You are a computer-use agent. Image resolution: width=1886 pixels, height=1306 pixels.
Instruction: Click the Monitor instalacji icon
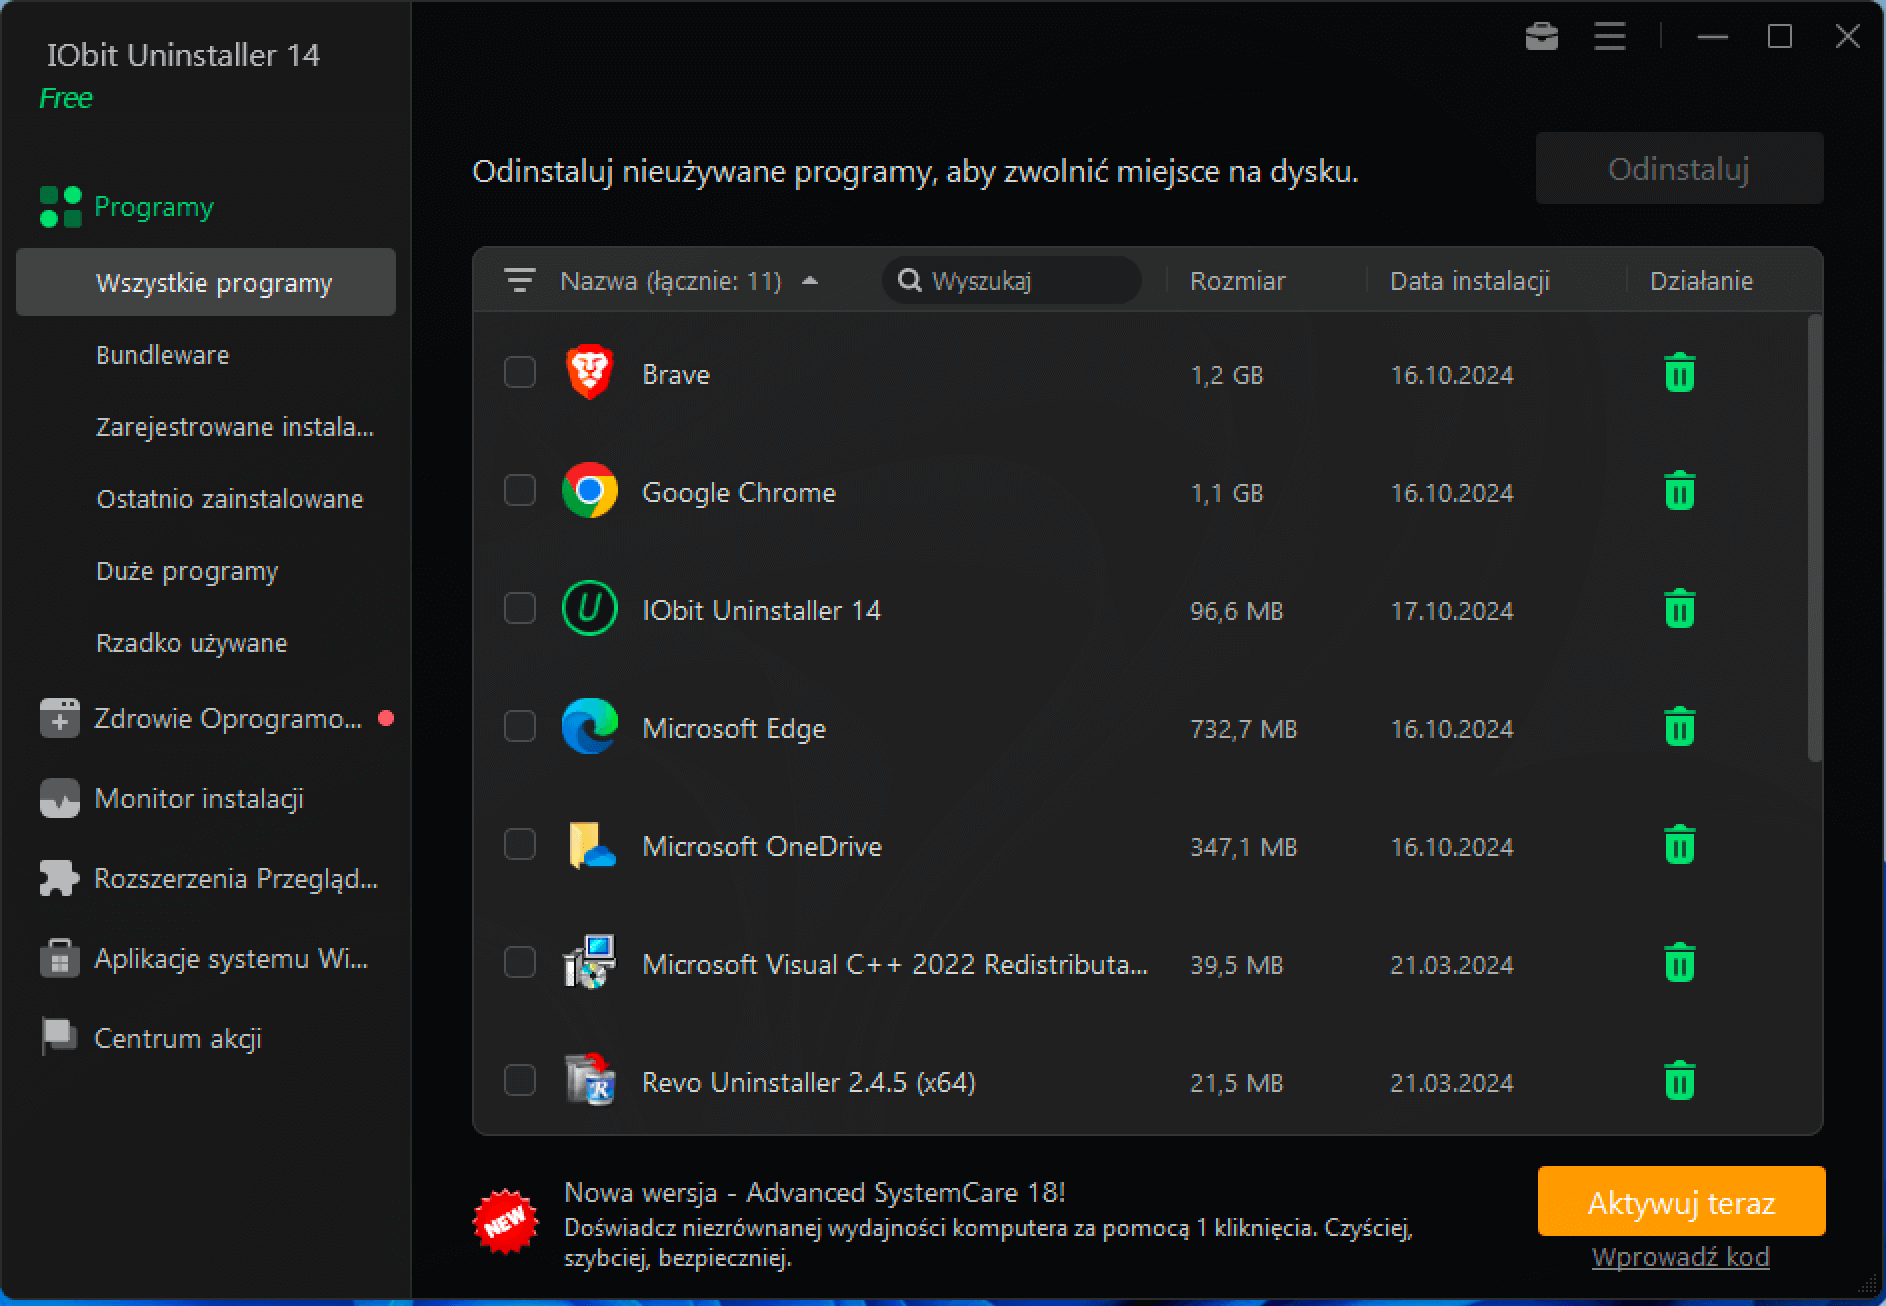tap(59, 798)
